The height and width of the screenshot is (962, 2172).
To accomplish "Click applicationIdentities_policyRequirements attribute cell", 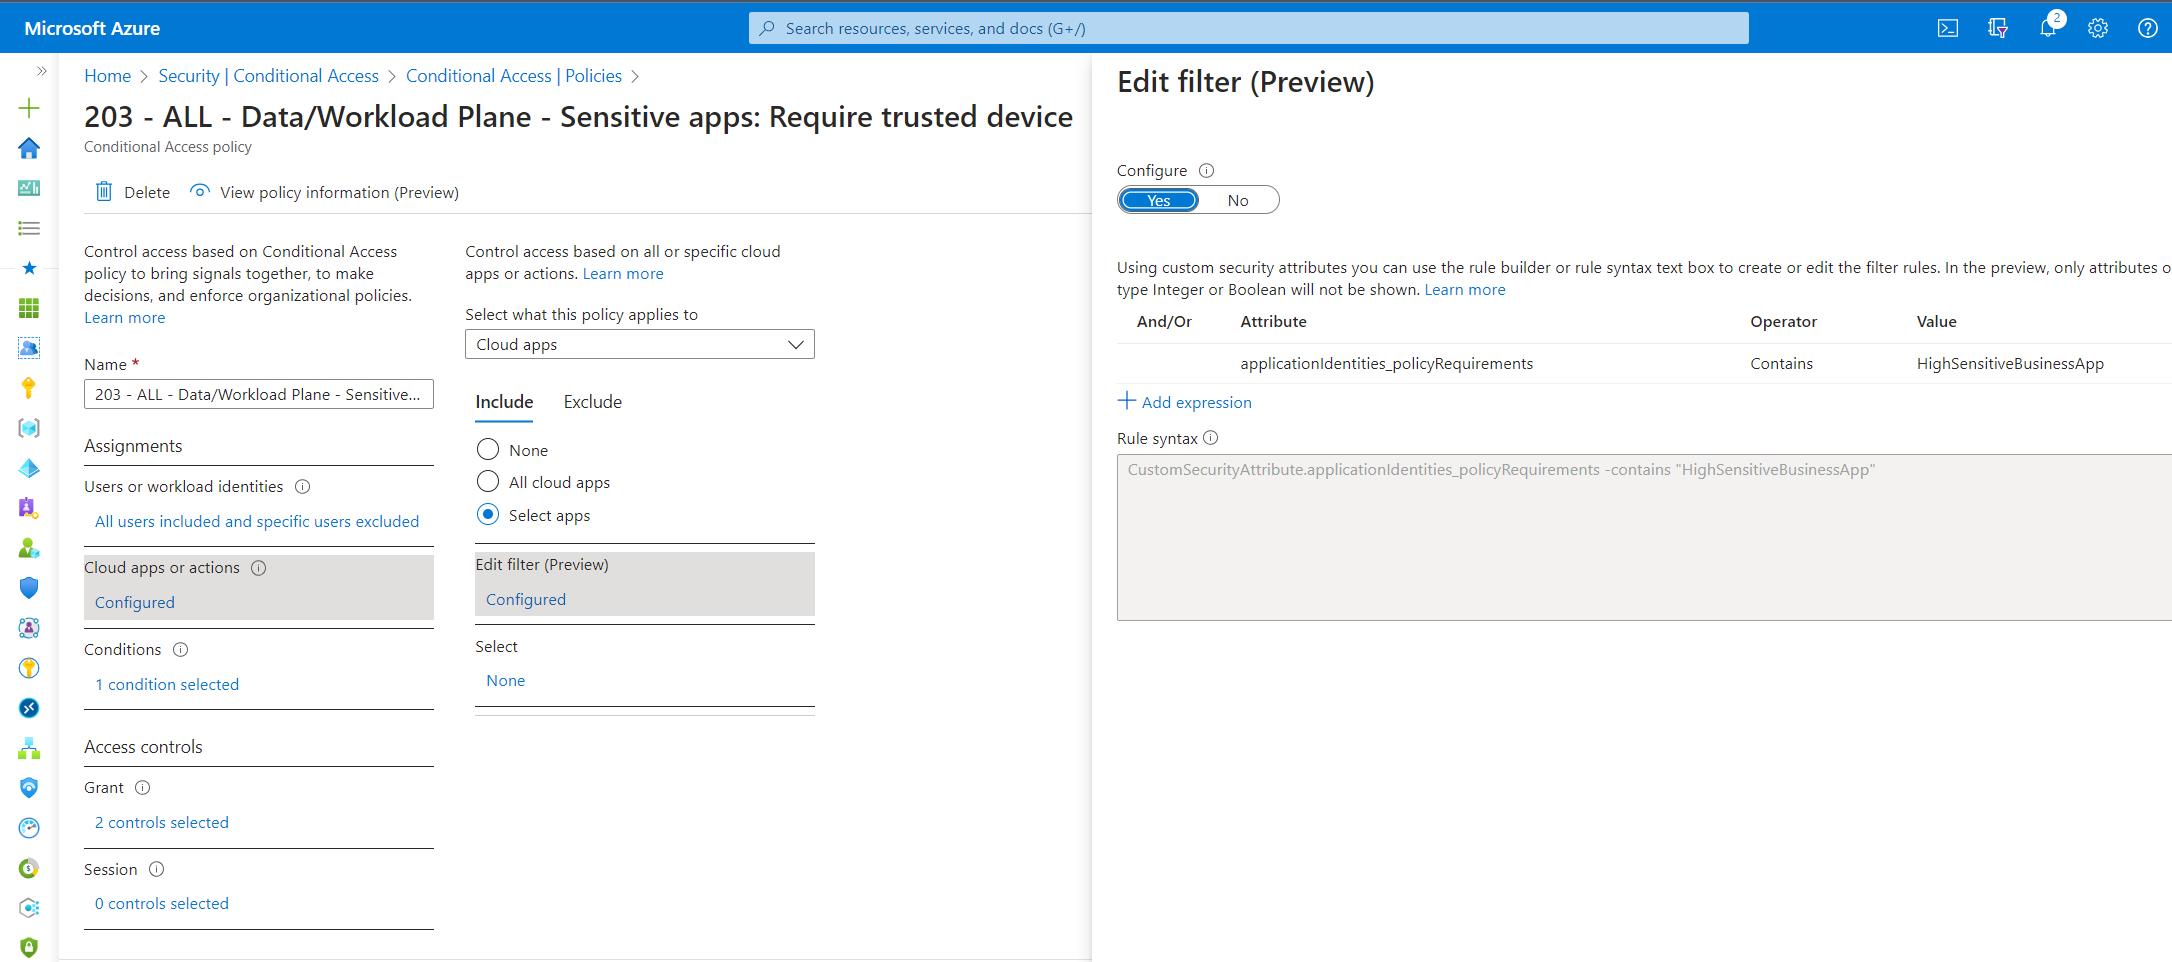I will [1386, 364].
